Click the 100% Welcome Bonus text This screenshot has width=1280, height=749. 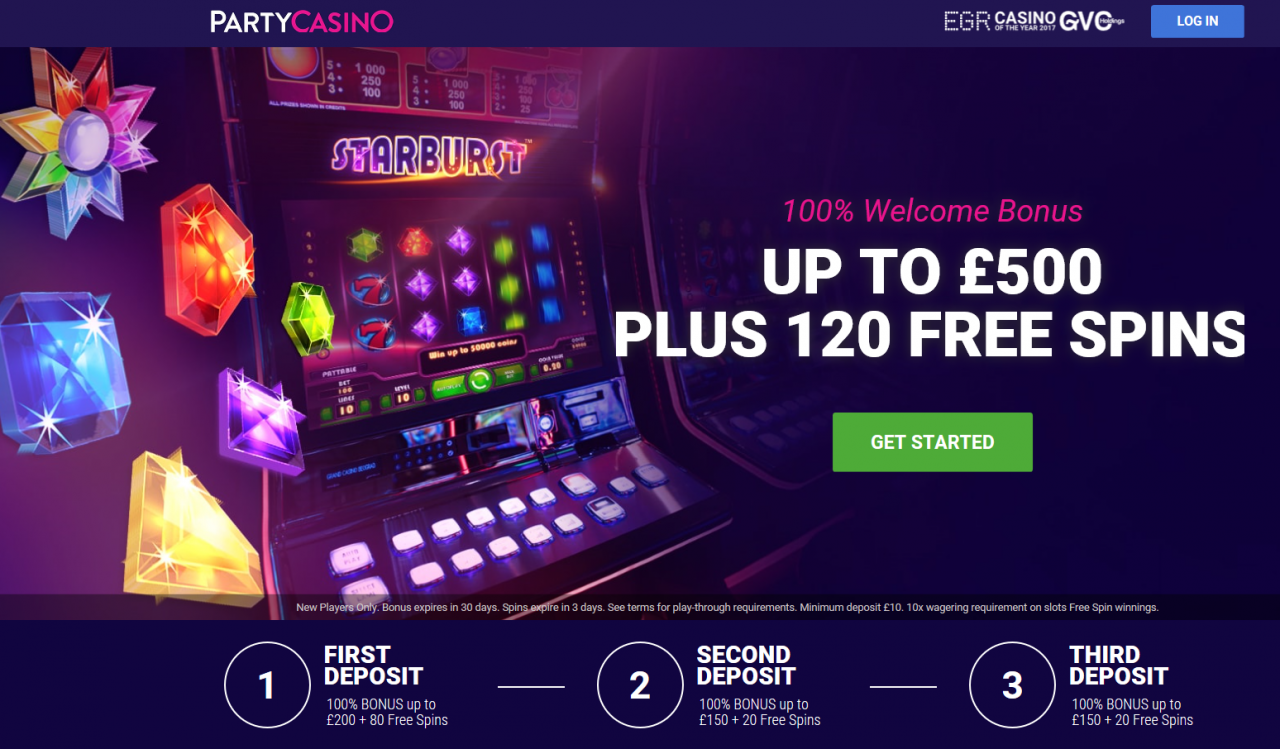(932, 211)
